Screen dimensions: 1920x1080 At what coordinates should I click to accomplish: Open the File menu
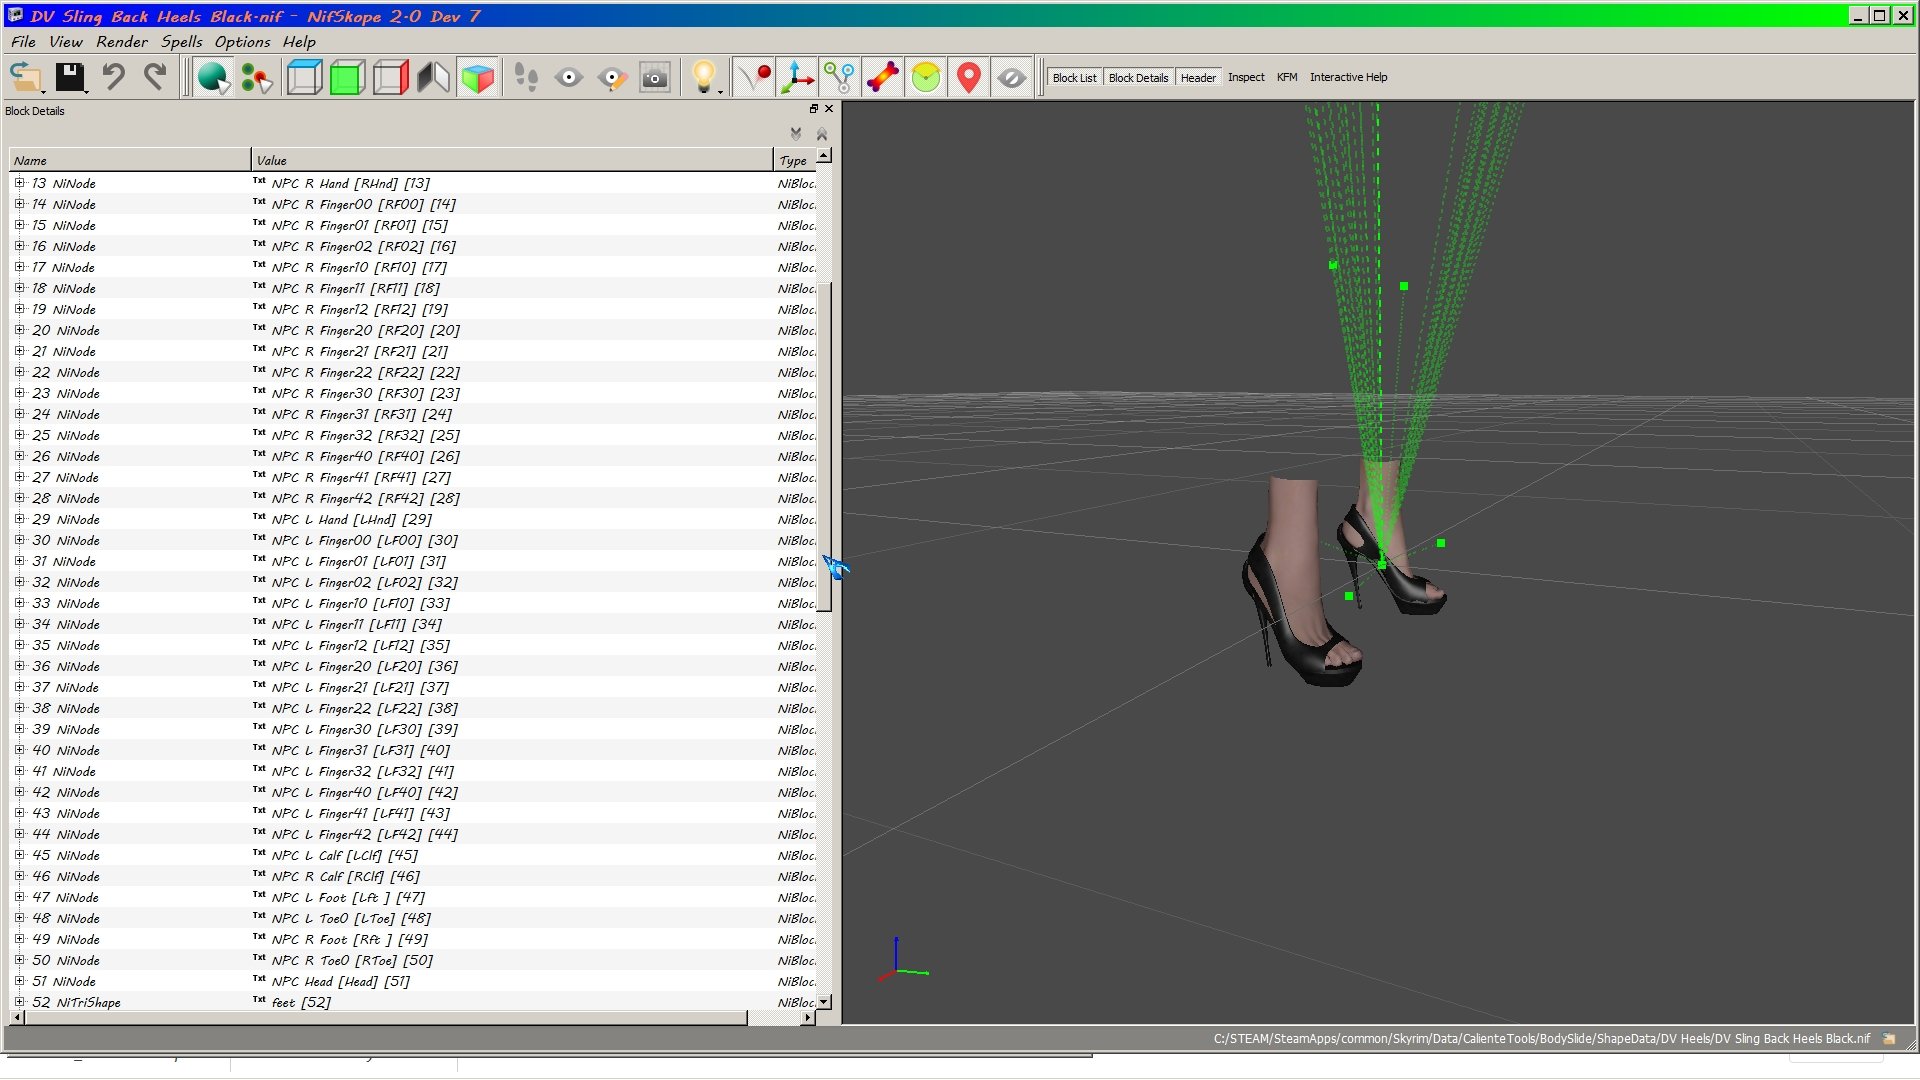point(23,41)
